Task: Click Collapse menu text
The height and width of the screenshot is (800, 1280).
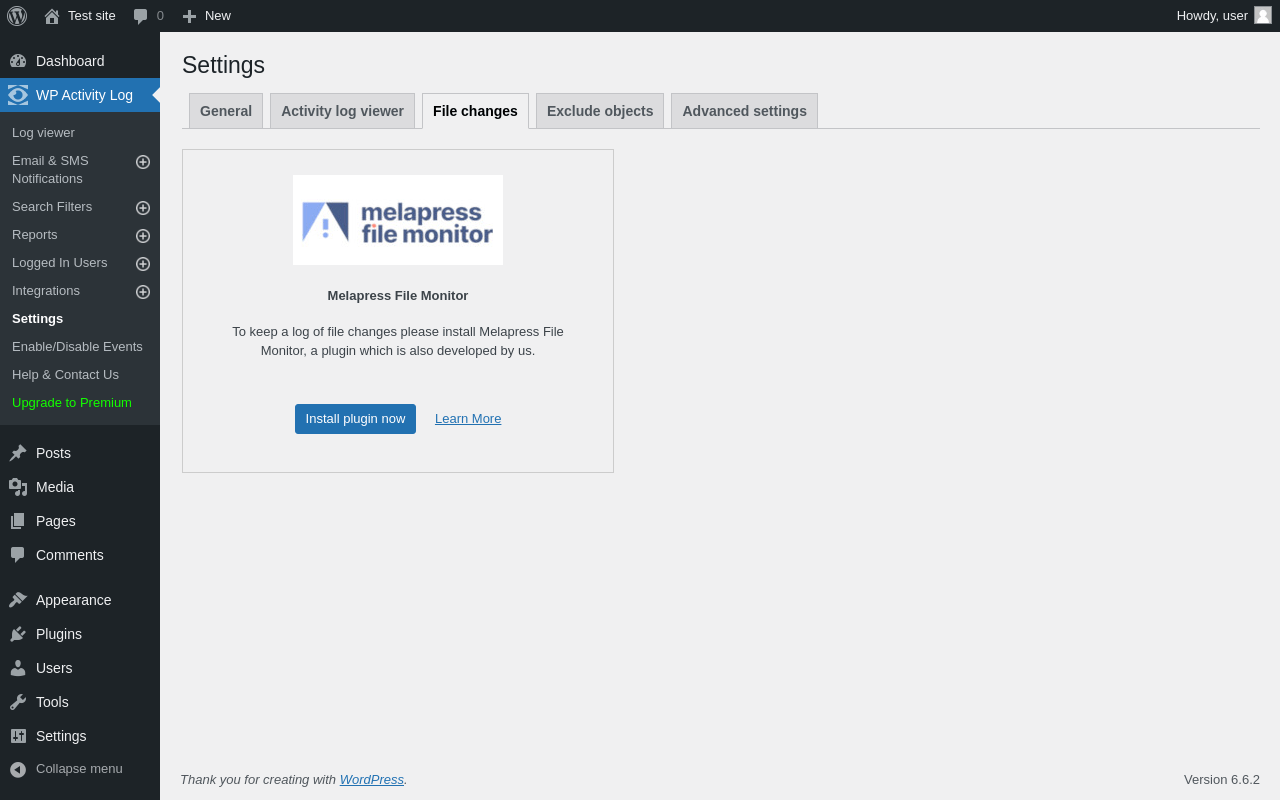Action: (79, 769)
